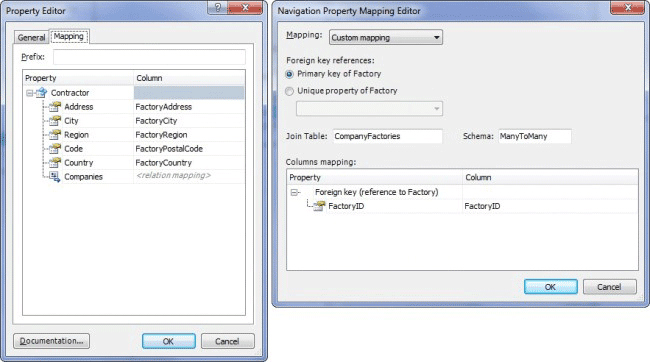Click the City property icon

point(55,121)
